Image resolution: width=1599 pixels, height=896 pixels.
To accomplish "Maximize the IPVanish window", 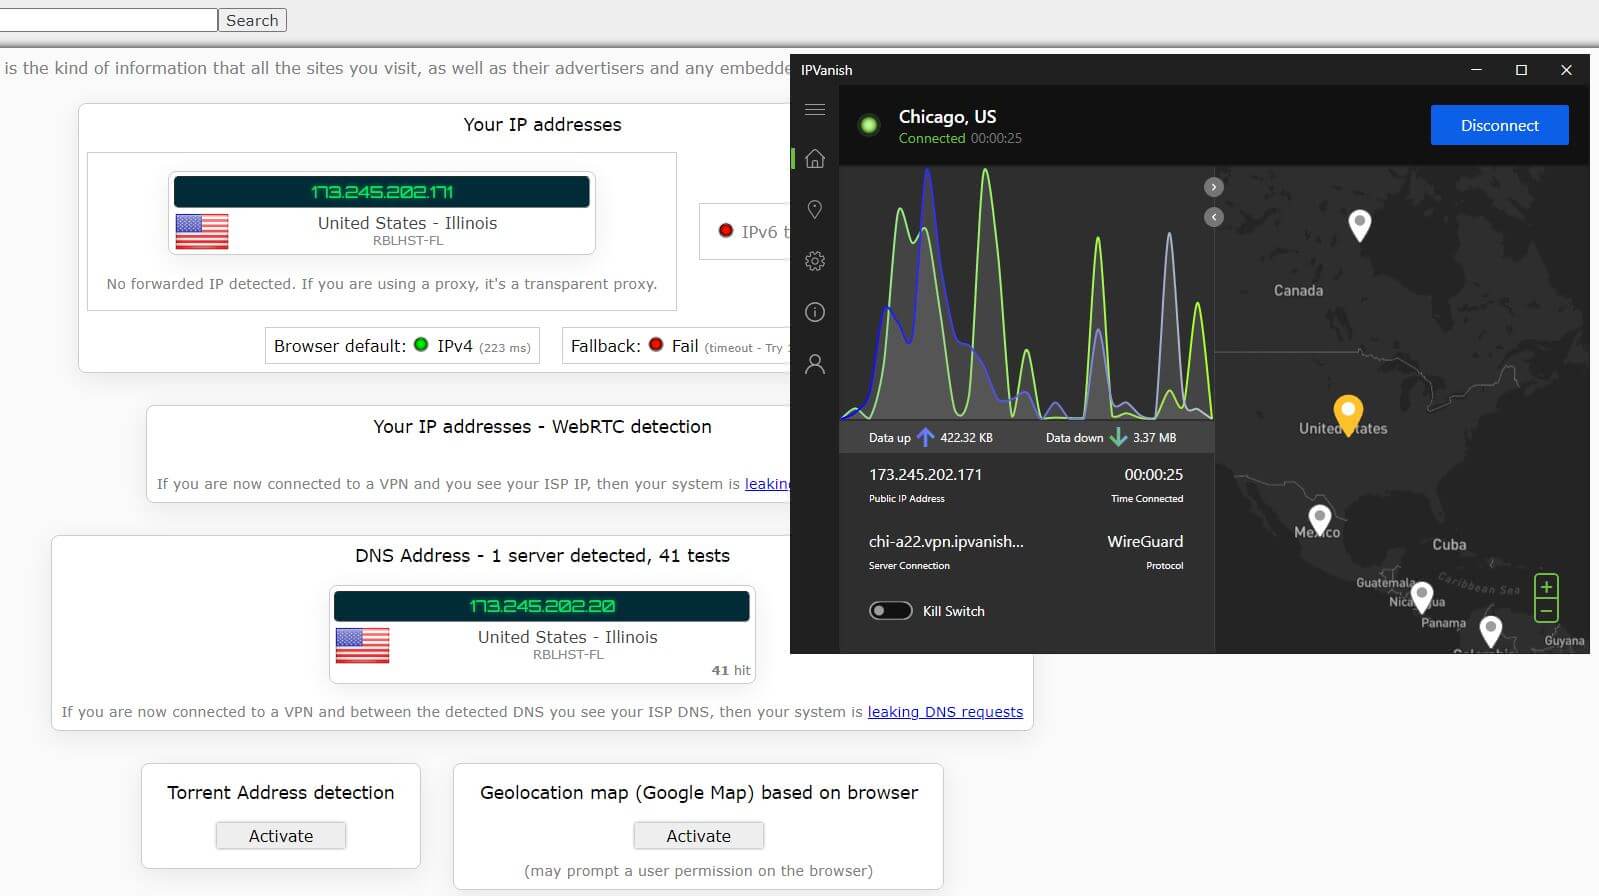I will [1521, 70].
